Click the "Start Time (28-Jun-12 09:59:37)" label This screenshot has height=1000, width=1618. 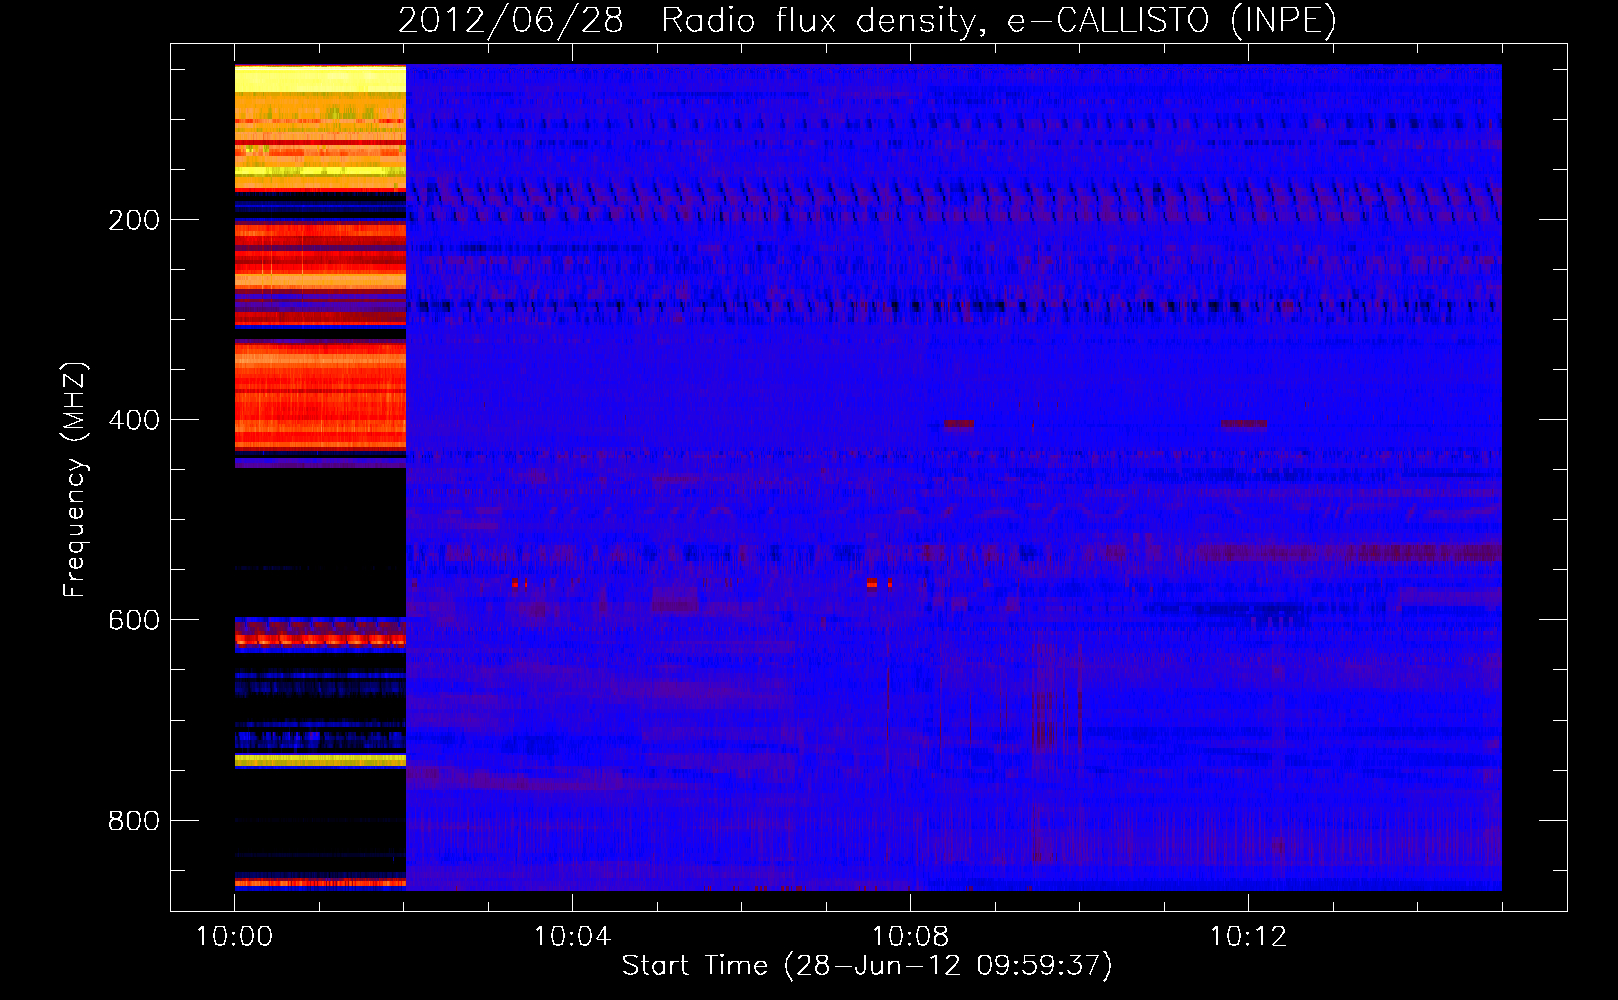pyautogui.click(x=867, y=966)
